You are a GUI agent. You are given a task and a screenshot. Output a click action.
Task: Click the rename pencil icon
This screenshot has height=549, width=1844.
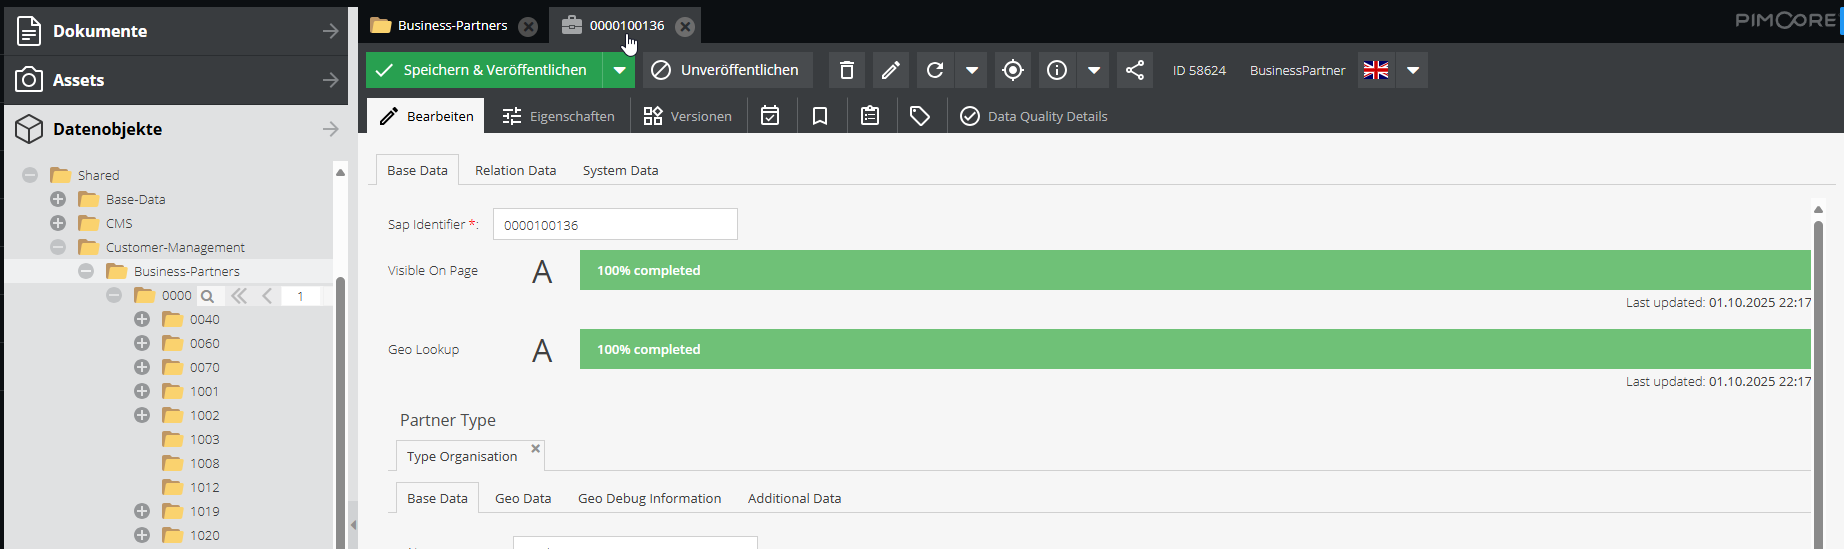(890, 70)
